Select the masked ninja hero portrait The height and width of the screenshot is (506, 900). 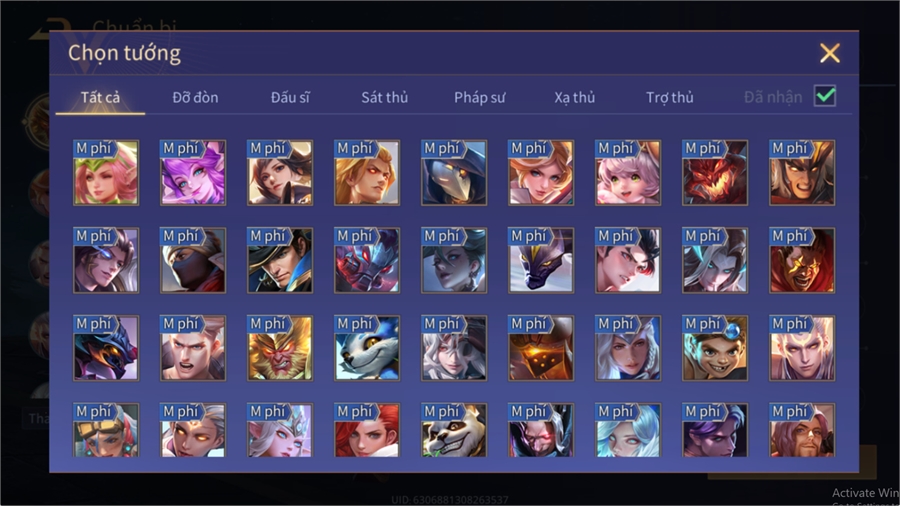click(193, 260)
